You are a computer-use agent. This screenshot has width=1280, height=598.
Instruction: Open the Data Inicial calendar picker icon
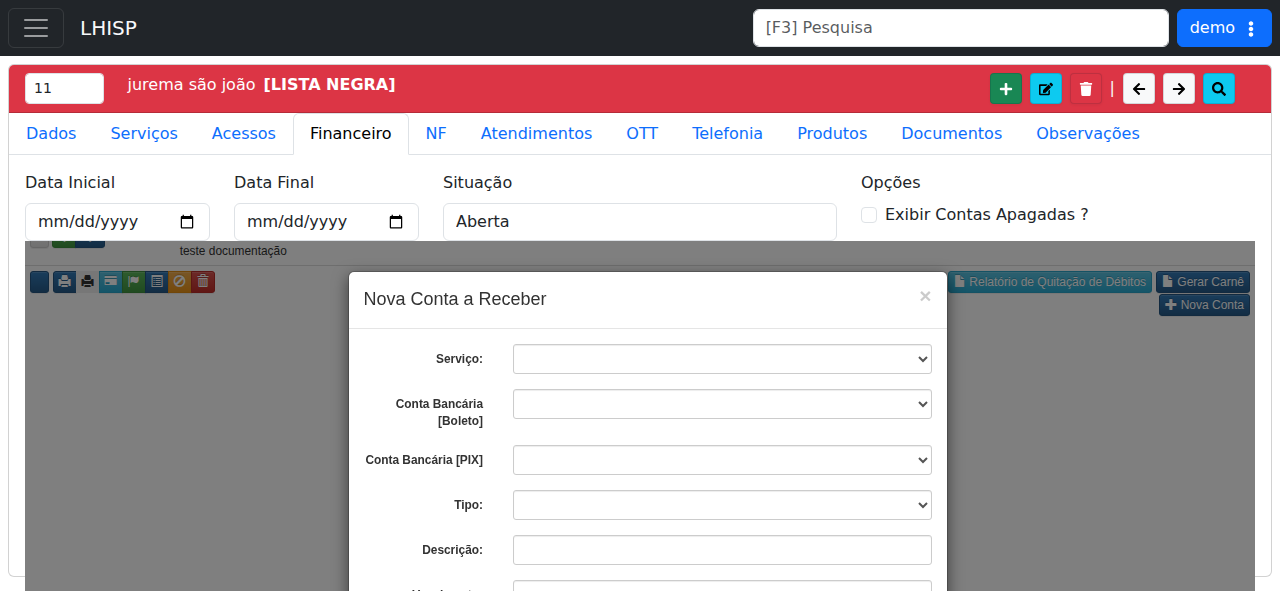click(187, 222)
